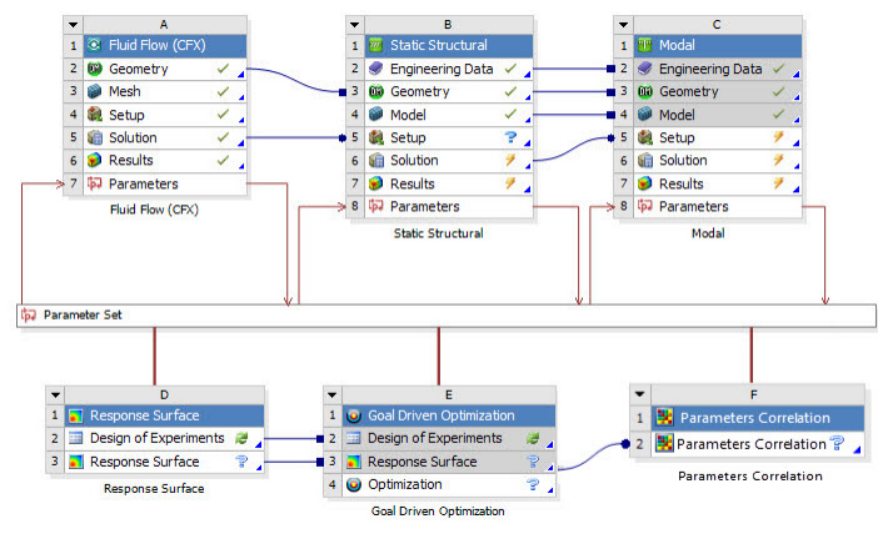Select Fluid Flow (CFX) title cell
The height and width of the screenshot is (534, 878).
click(x=165, y=45)
